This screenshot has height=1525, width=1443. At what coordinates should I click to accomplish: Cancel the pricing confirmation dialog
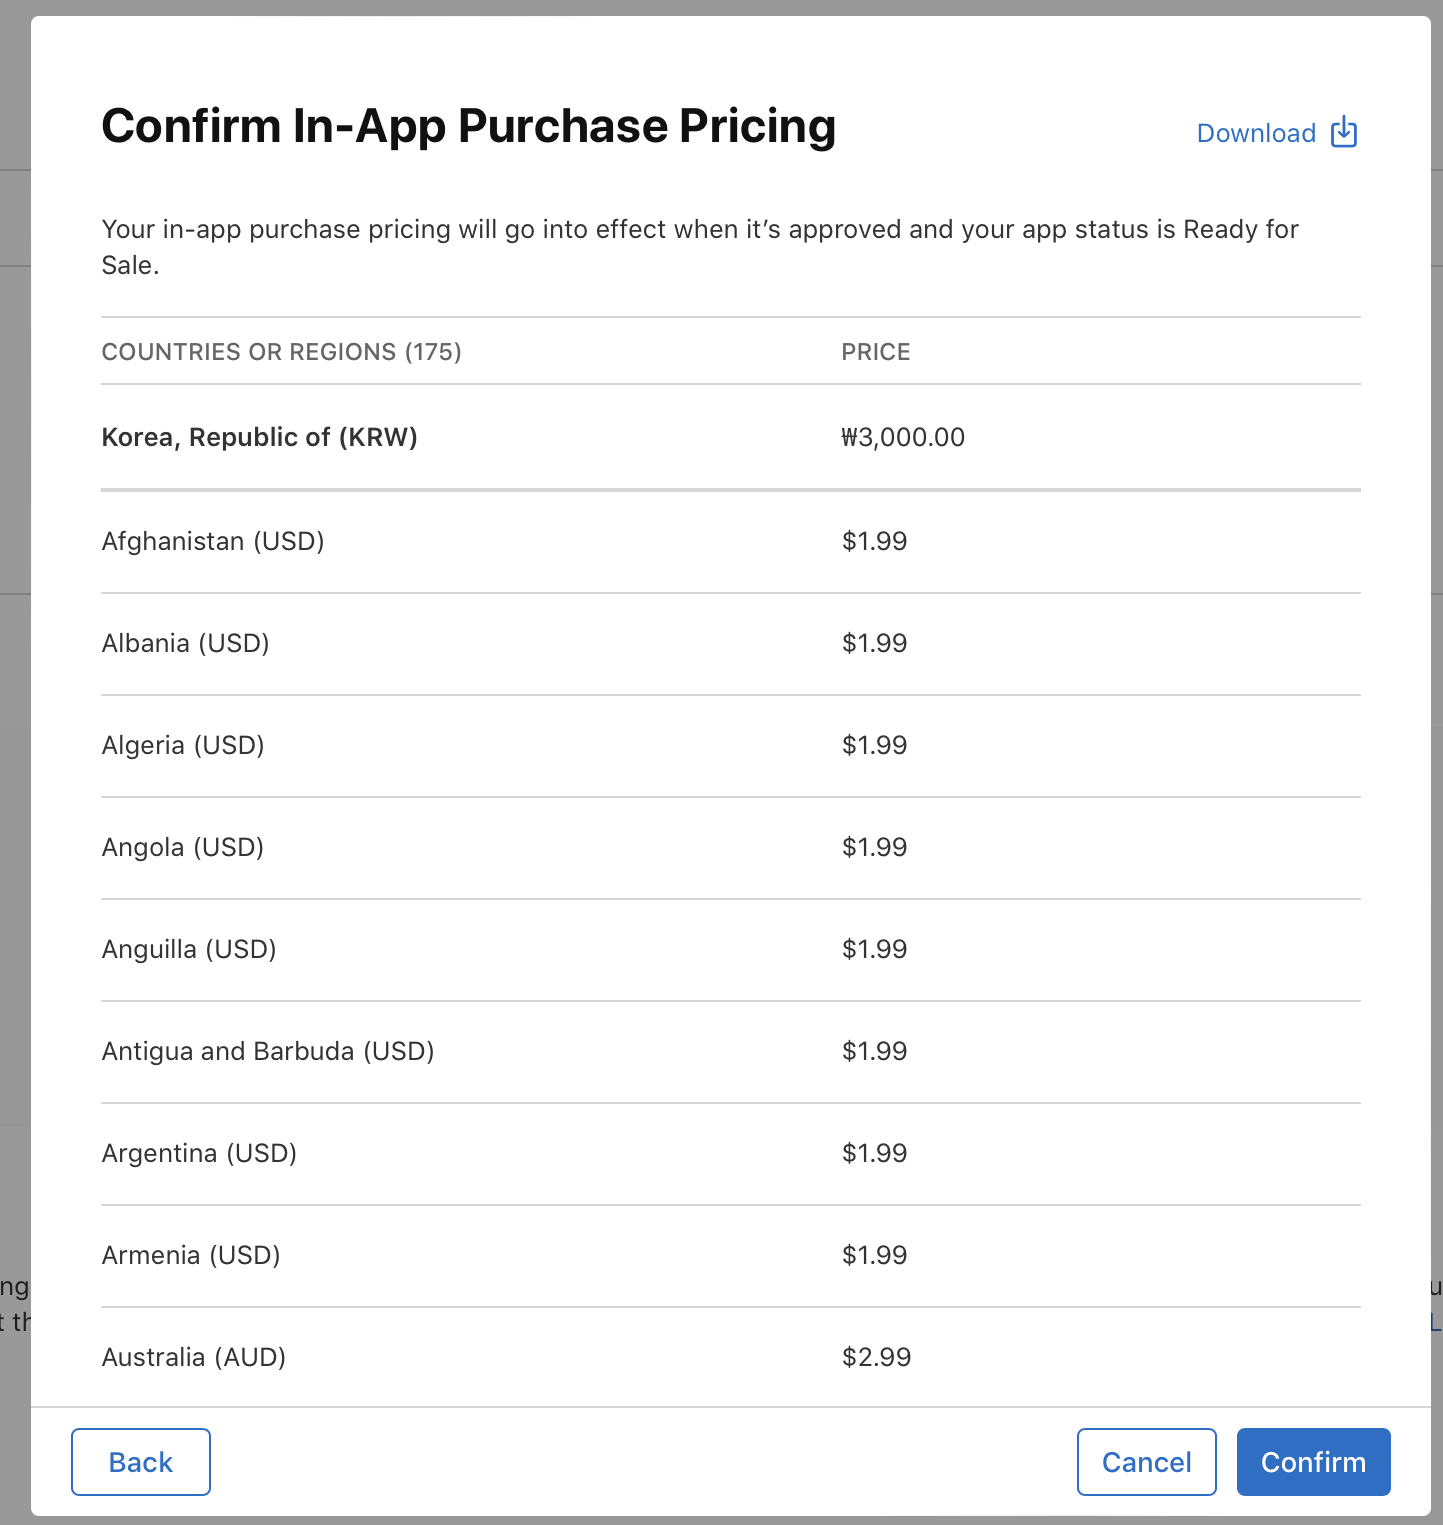(x=1146, y=1462)
